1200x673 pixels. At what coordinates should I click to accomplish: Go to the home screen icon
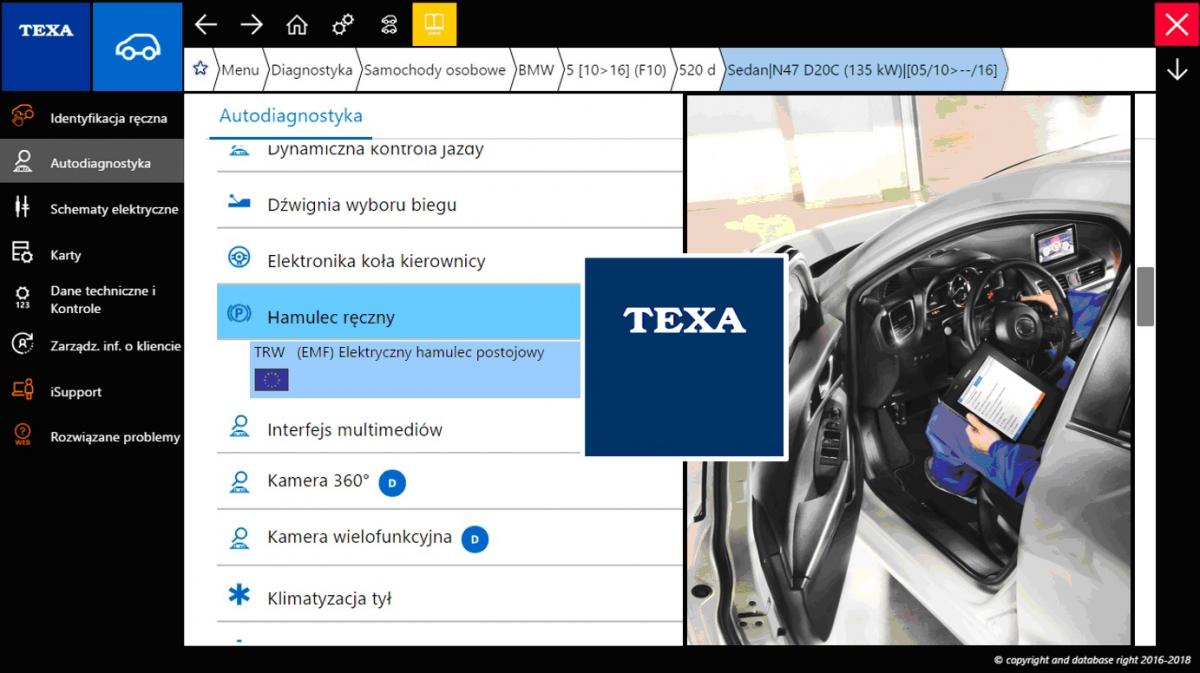pos(297,24)
